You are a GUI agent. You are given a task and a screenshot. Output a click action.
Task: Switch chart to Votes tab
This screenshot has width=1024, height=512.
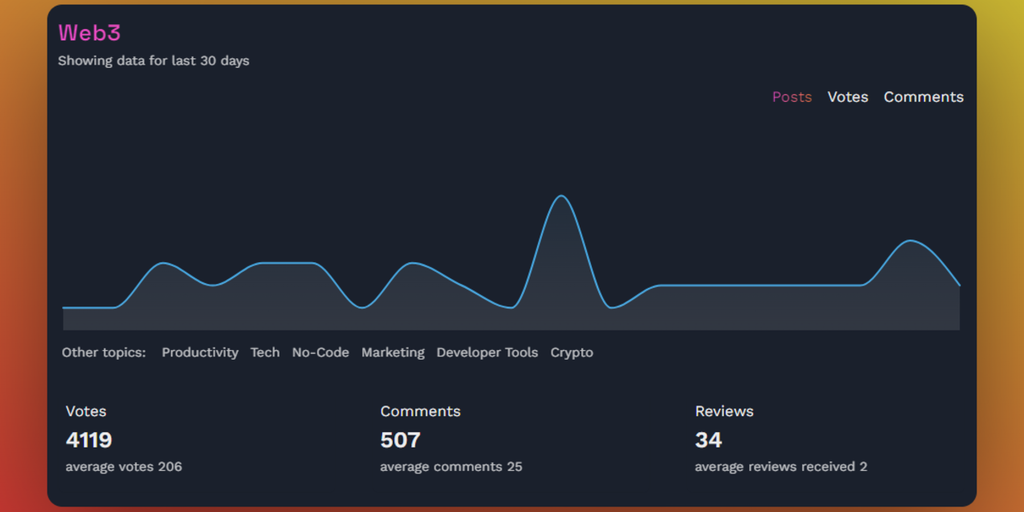[848, 97]
